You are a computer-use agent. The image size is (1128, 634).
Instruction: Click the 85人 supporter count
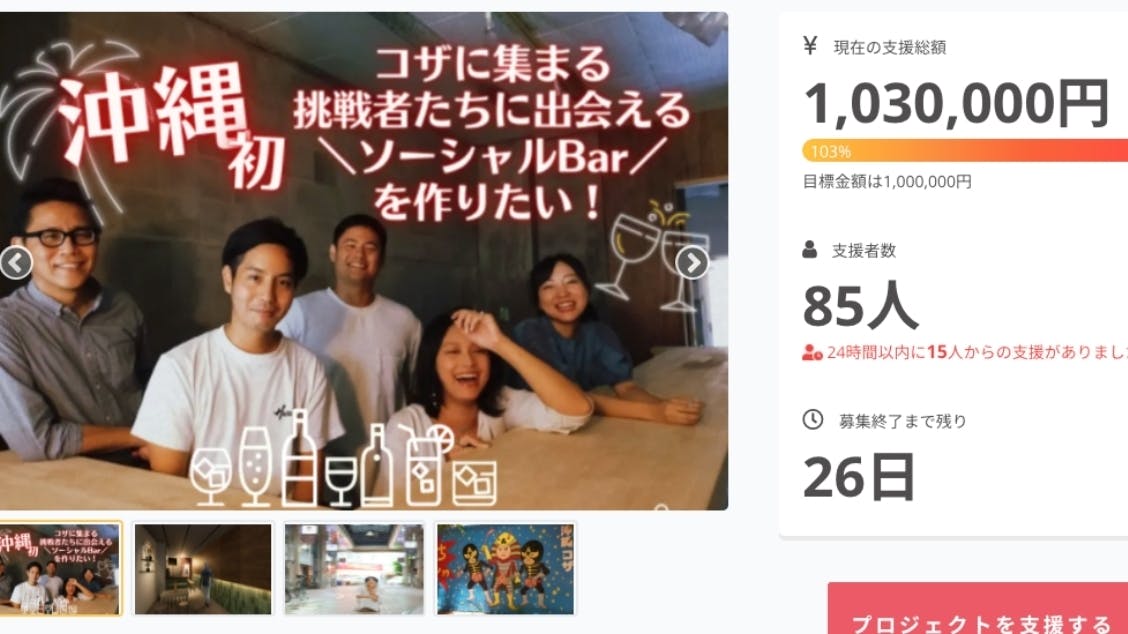click(860, 306)
